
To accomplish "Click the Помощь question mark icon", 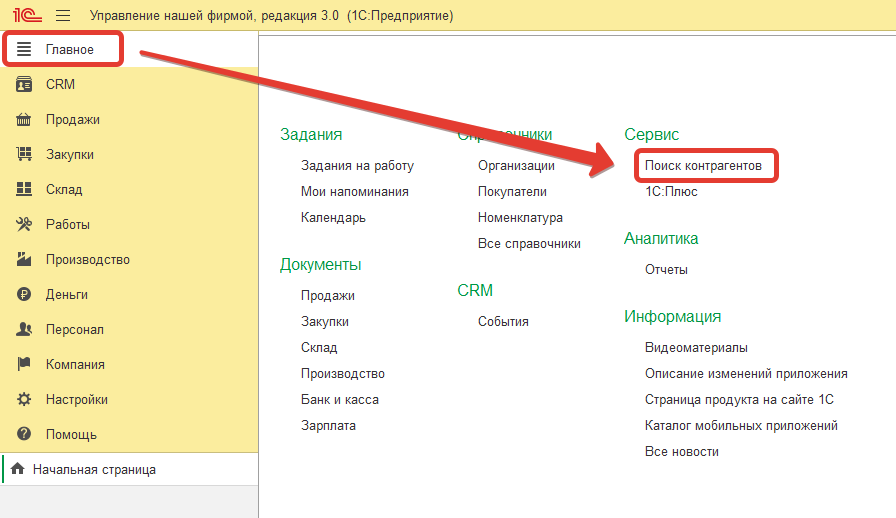I will point(23,434).
